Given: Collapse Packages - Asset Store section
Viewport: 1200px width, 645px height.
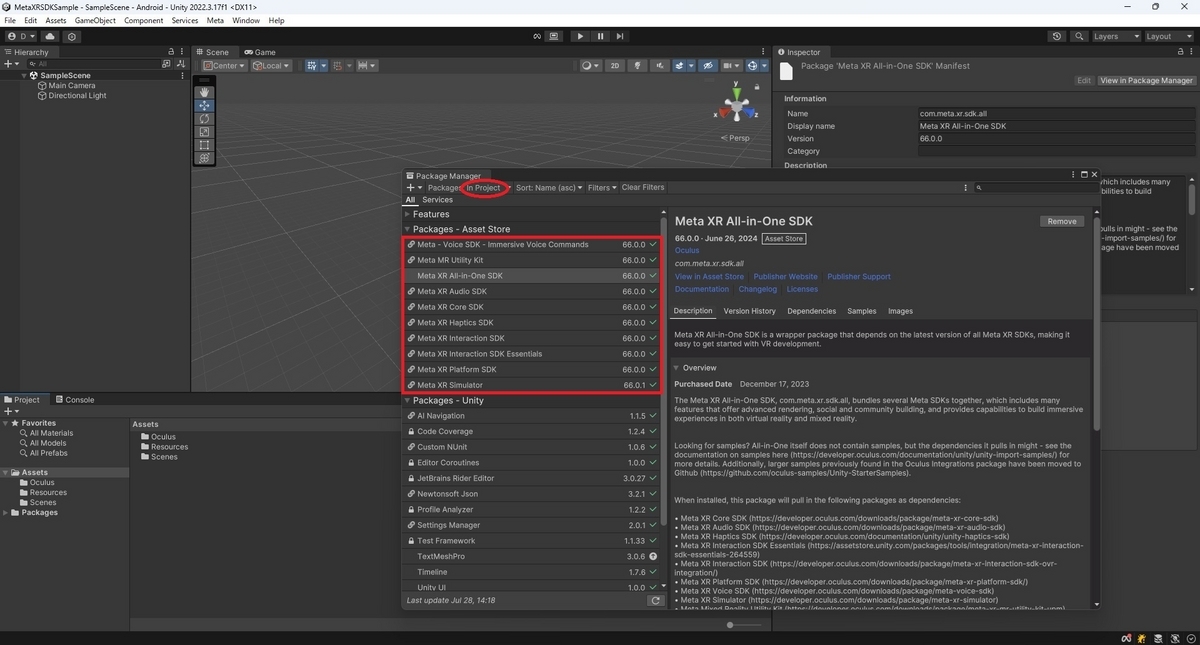Looking at the screenshot, I should click(408, 229).
